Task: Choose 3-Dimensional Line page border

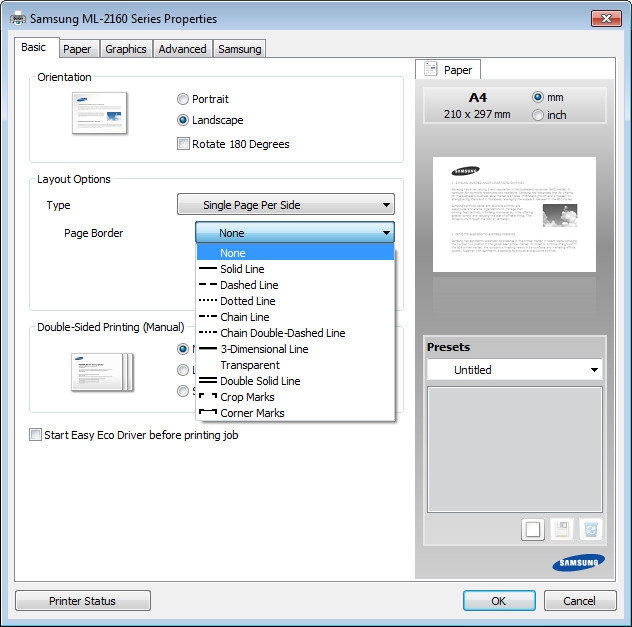Action: (x=295, y=349)
